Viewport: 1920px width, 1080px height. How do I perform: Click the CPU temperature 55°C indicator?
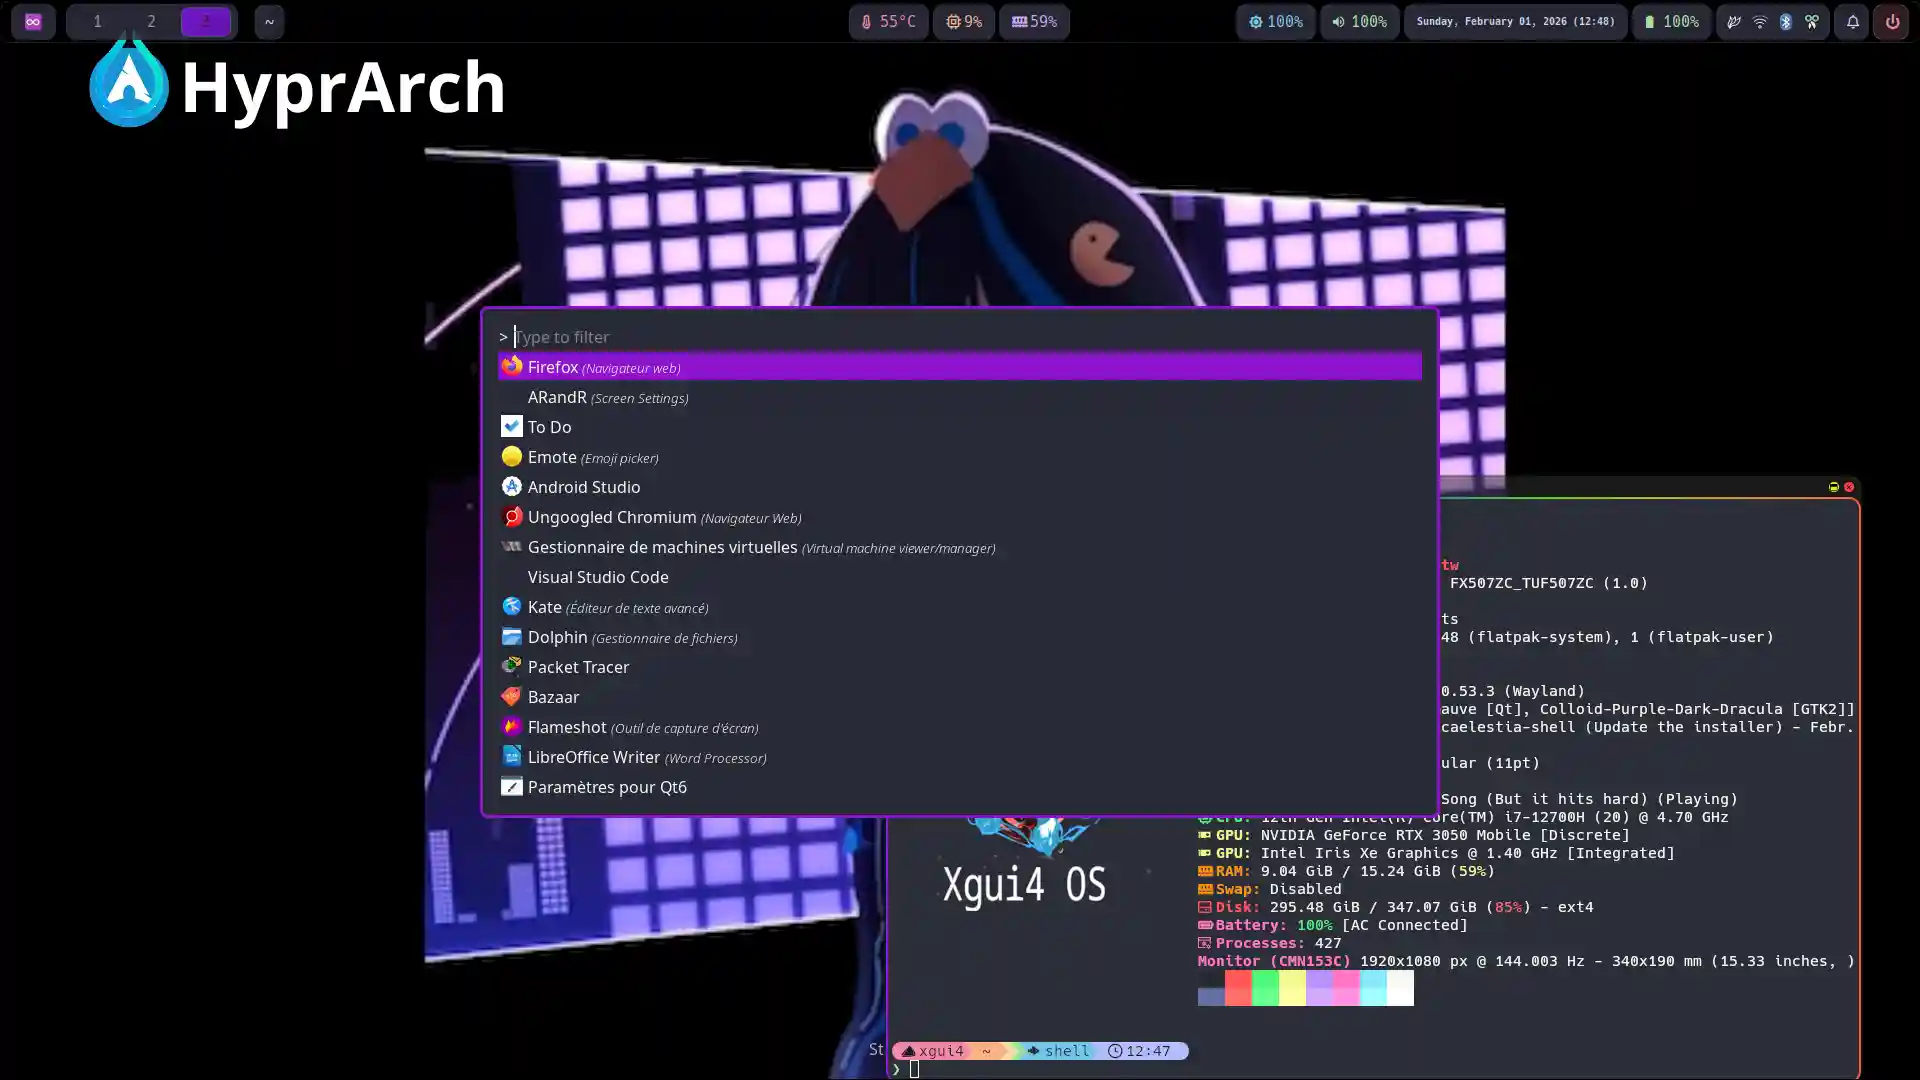(x=888, y=21)
